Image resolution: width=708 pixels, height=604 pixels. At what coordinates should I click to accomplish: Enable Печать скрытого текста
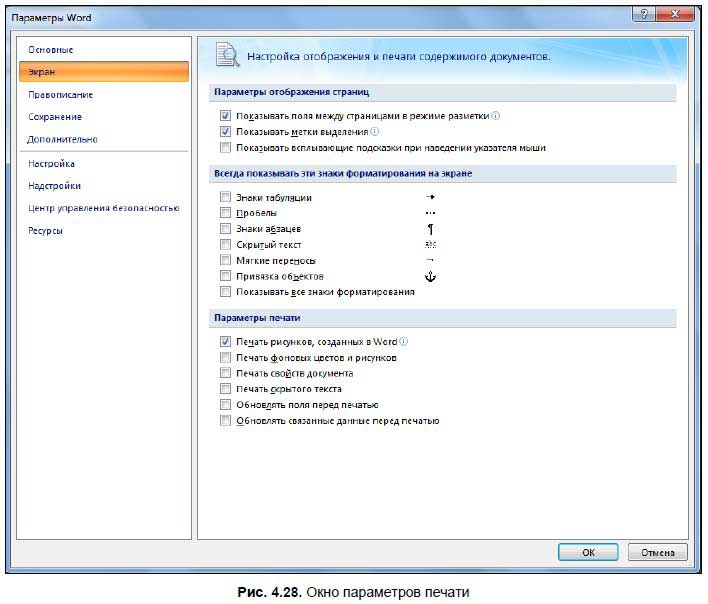tap(225, 389)
